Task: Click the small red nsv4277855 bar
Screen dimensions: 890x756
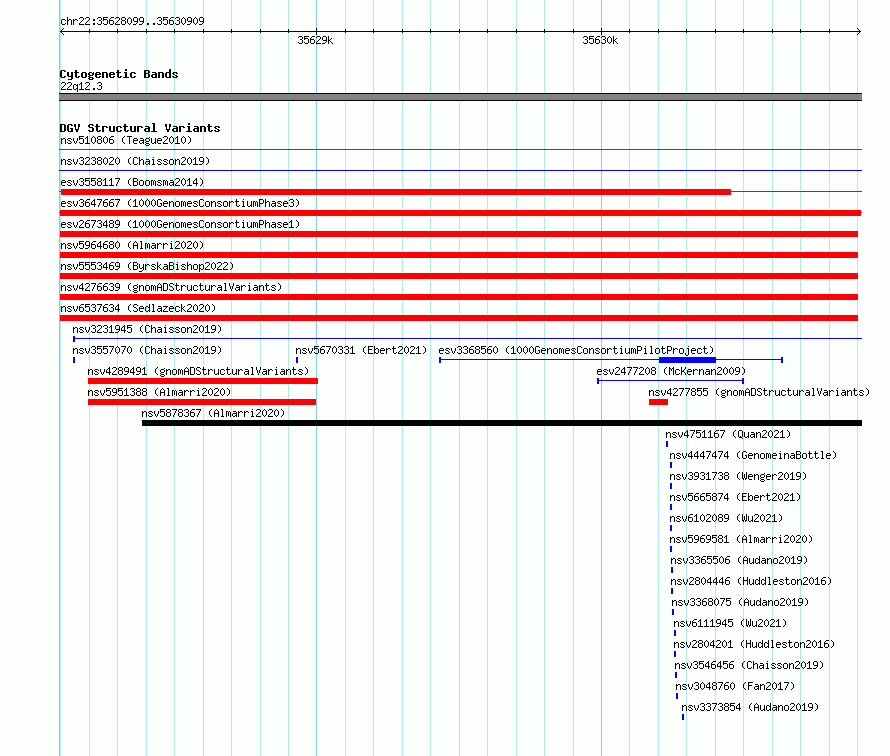Action: pos(658,402)
